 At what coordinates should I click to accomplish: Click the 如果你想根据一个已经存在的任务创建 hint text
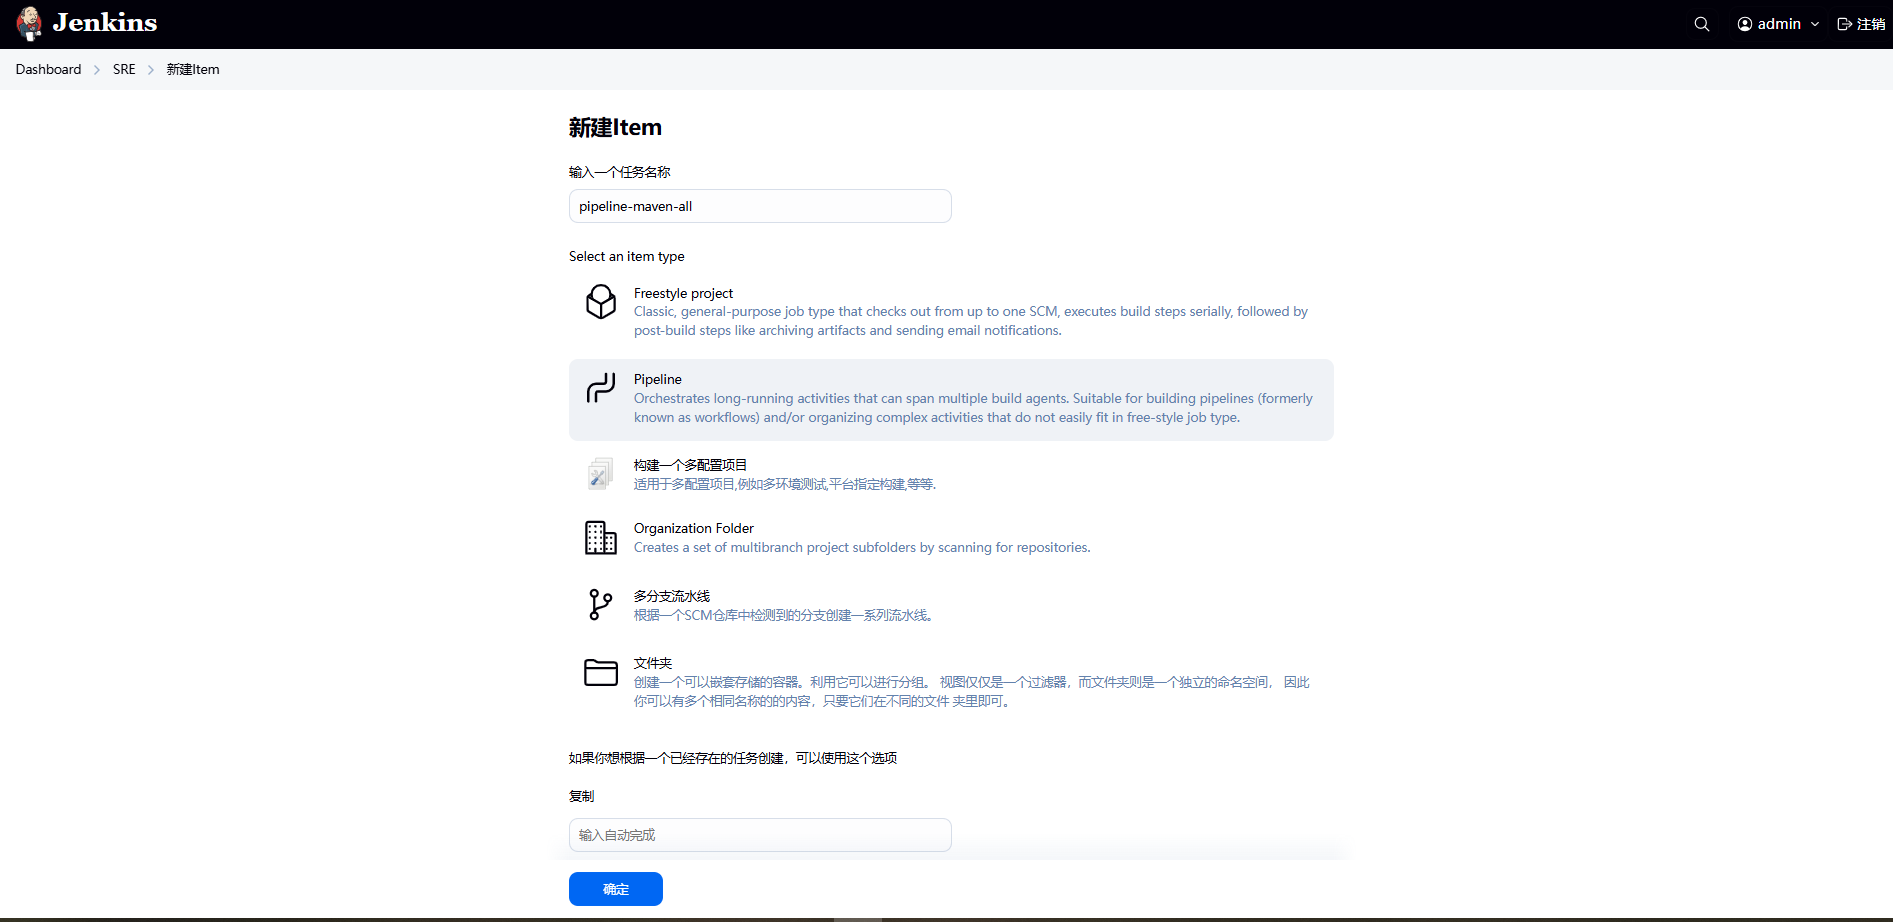pos(733,758)
